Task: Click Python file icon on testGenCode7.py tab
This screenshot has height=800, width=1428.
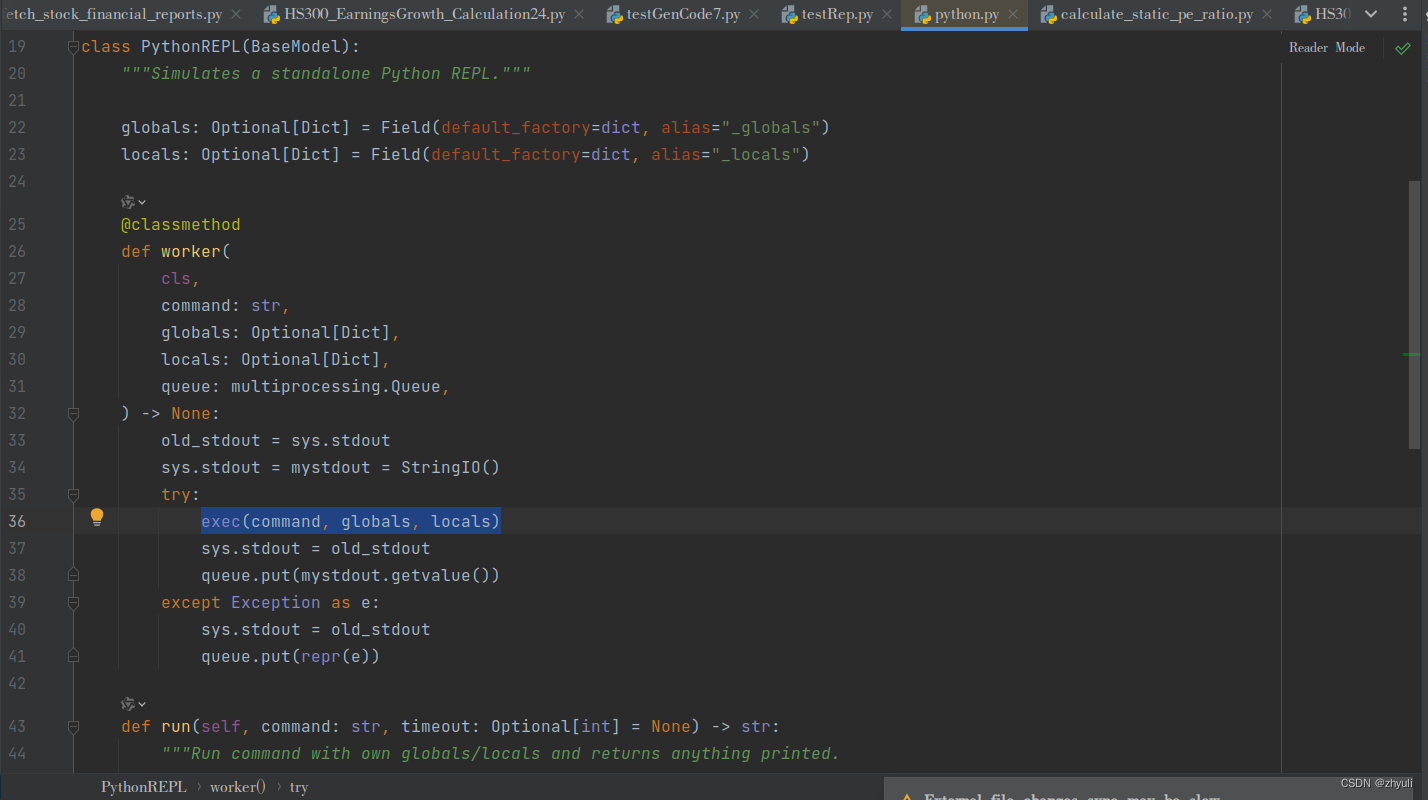Action: (x=615, y=15)
